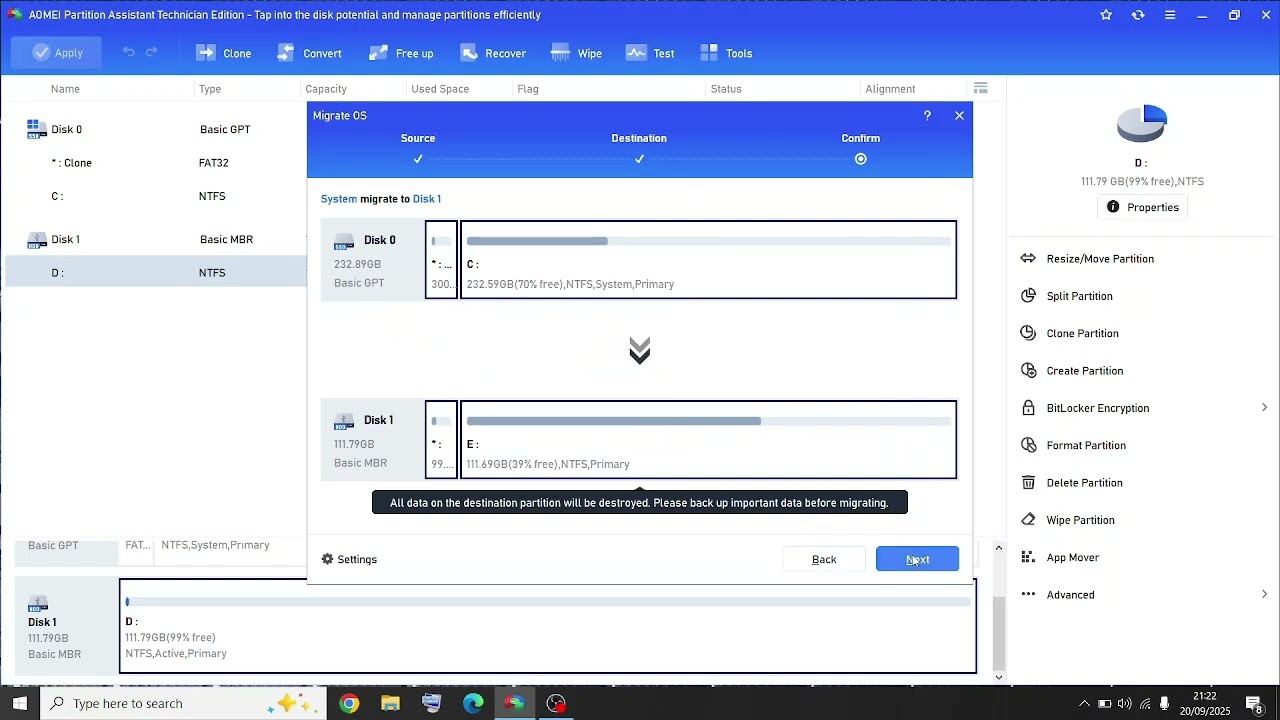Click the Destination step in wizard
This screenshot has width=1280, height=720.
(639, 138)
